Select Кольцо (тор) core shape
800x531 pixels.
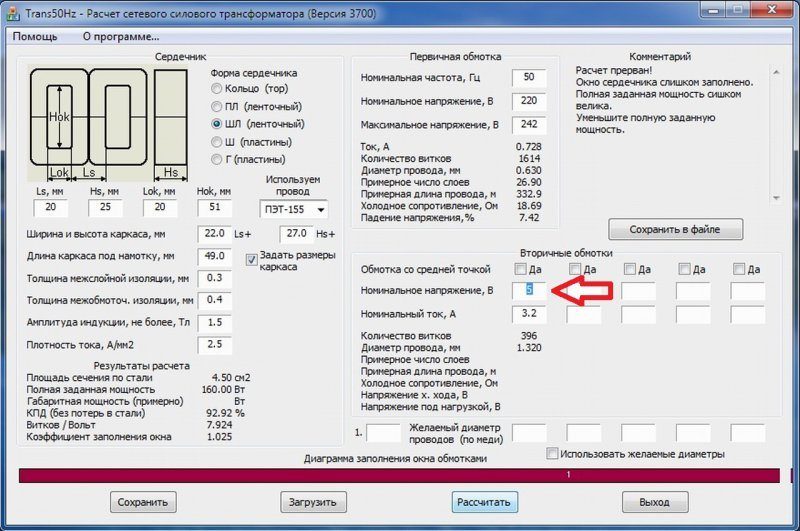[x=250, y=89]
